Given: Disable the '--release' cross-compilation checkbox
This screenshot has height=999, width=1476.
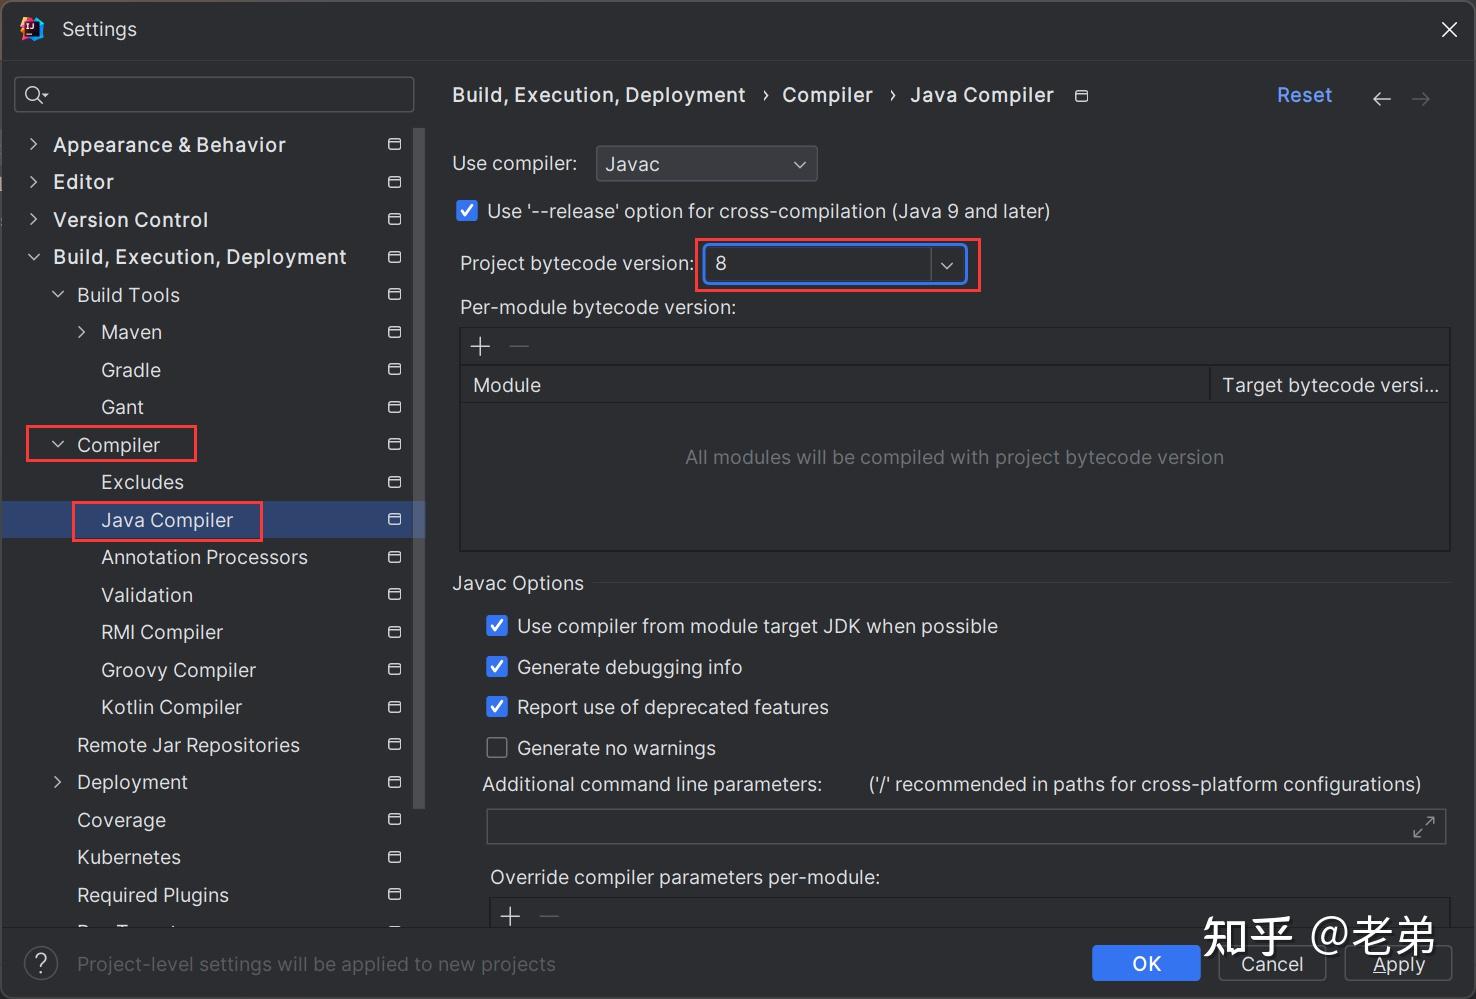Looking at the screenshot, I should (467, 211).
